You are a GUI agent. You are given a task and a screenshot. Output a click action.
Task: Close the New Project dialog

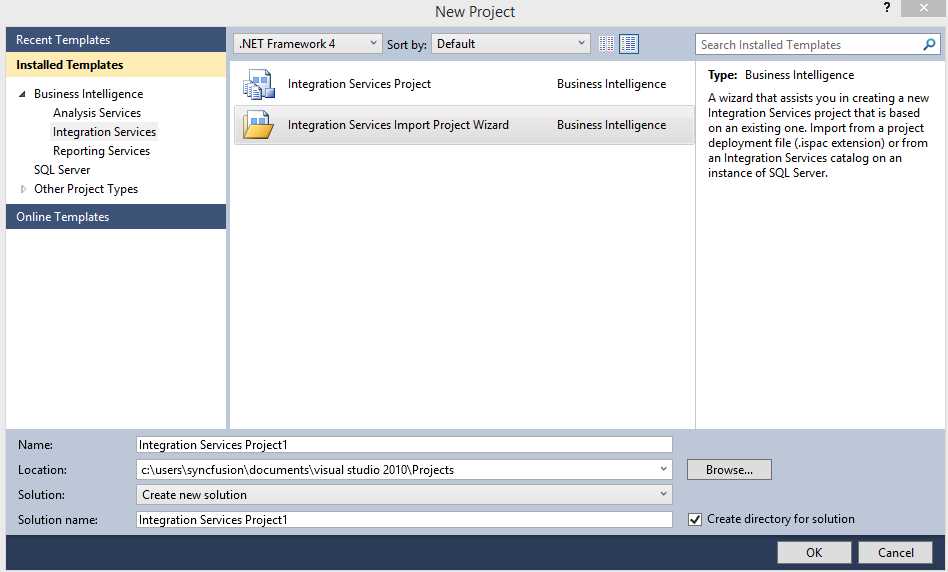tap(923, 8)
